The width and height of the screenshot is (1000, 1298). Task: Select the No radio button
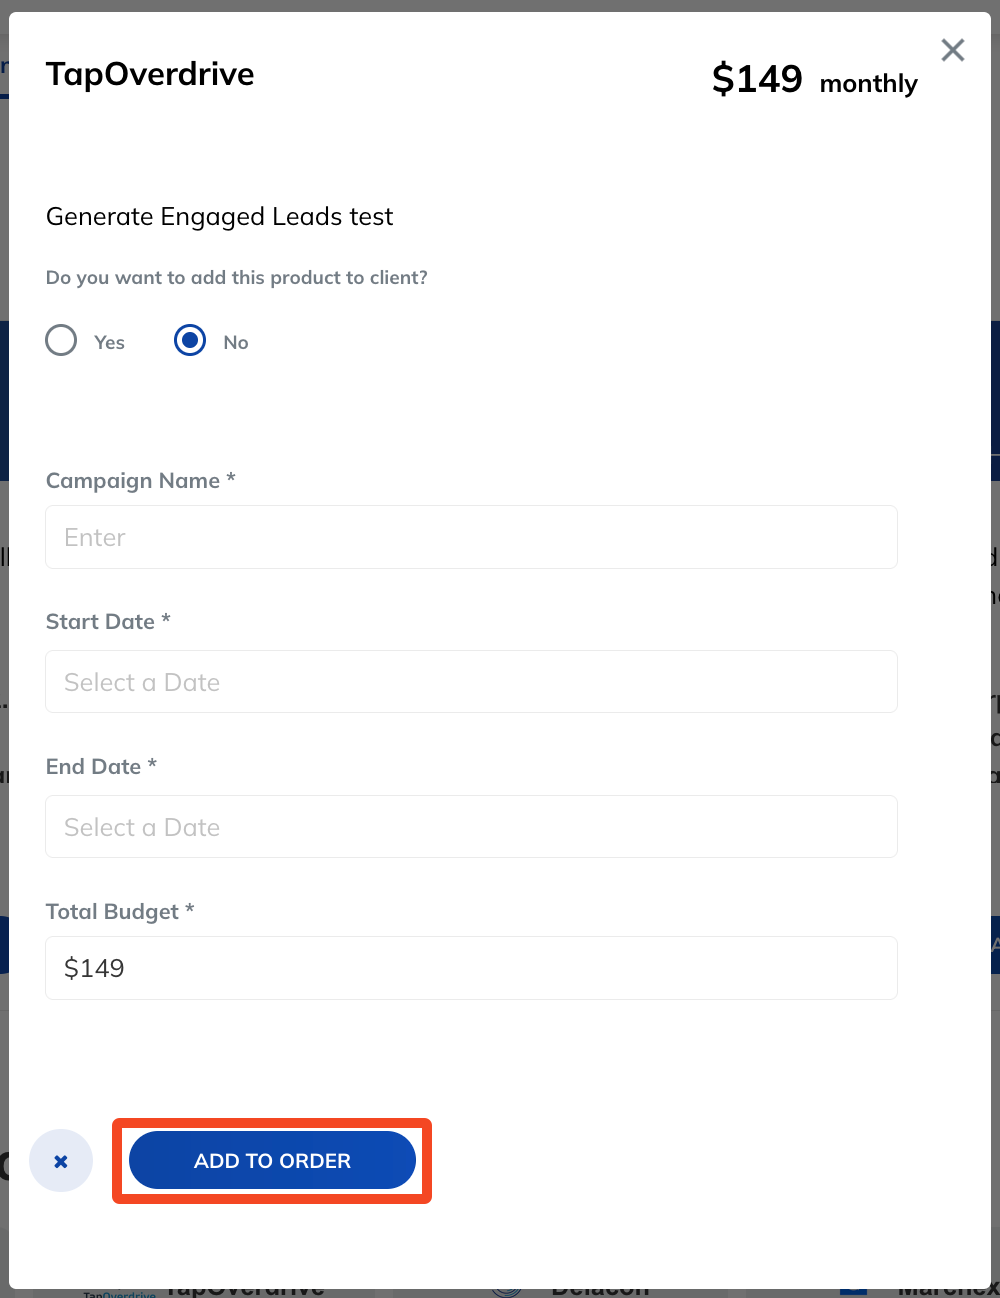pos(190,341)
